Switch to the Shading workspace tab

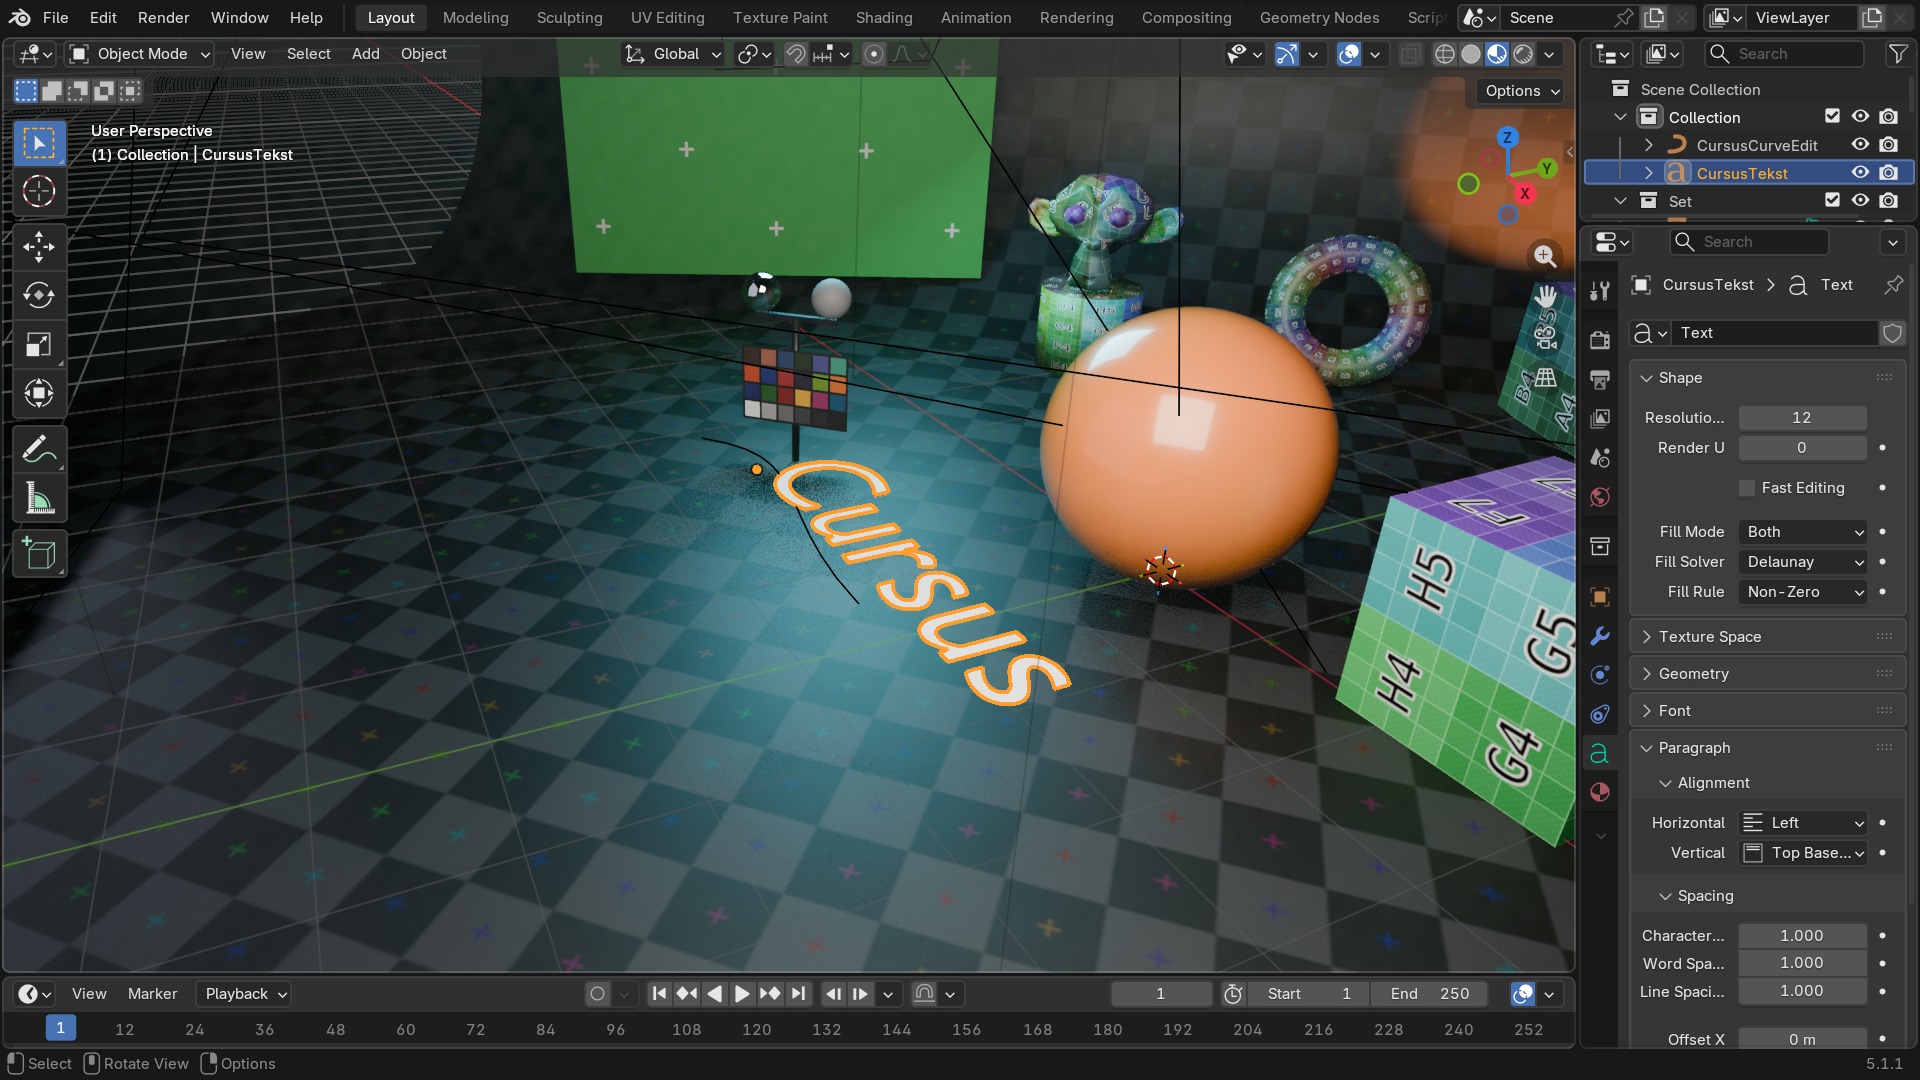coord(884,17)
